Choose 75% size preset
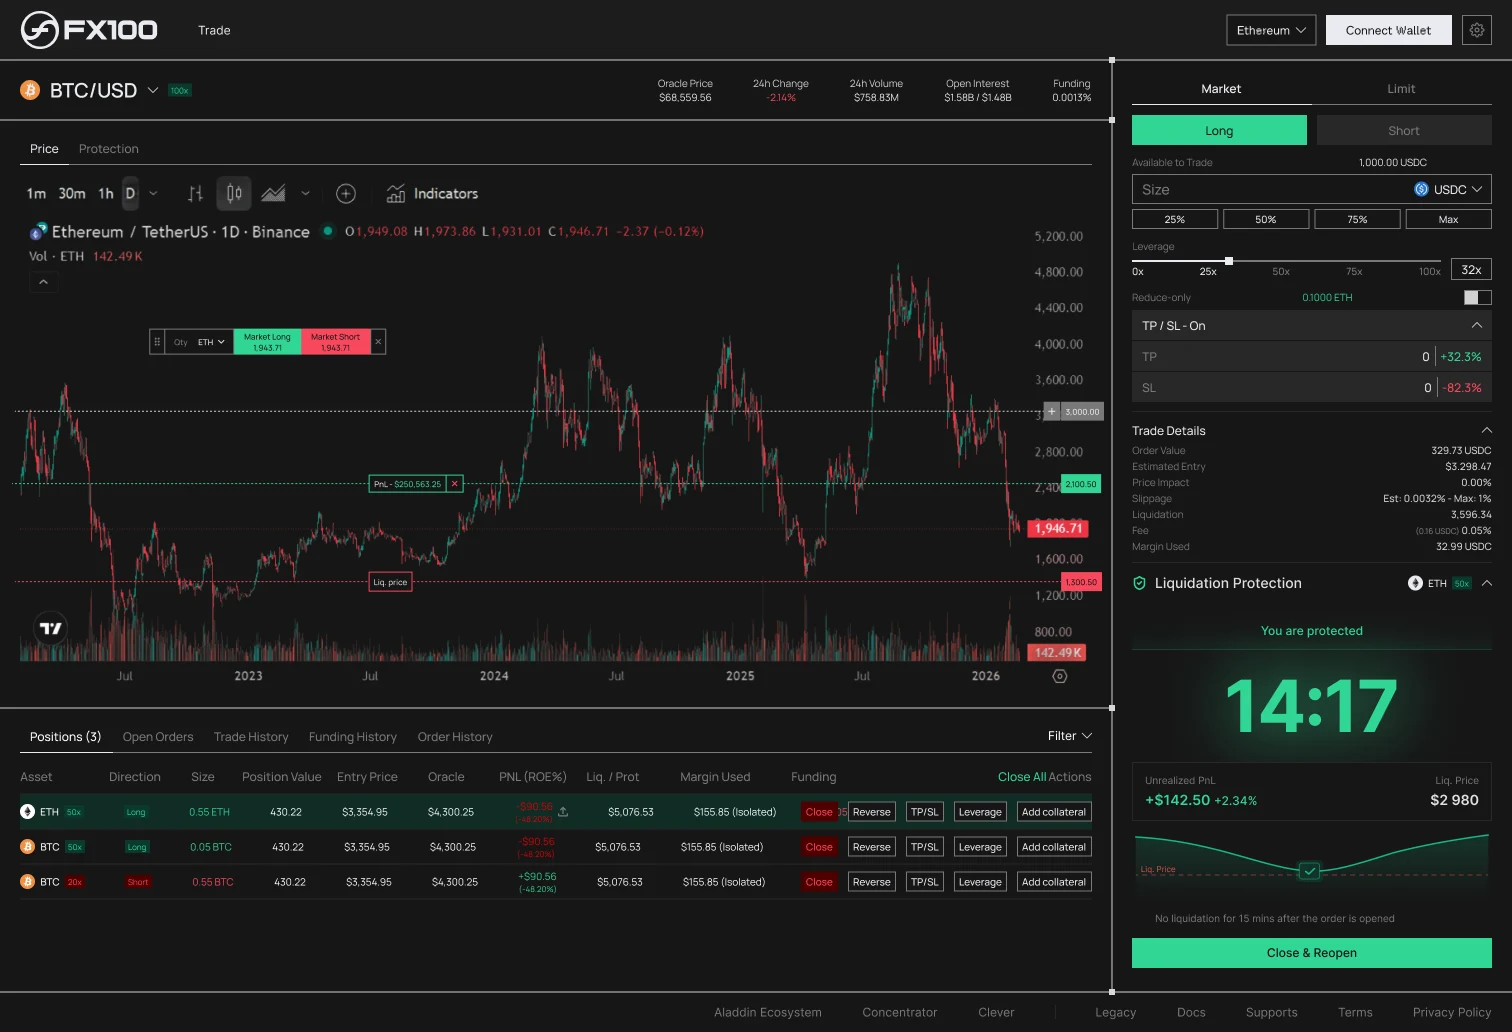 1357,219
